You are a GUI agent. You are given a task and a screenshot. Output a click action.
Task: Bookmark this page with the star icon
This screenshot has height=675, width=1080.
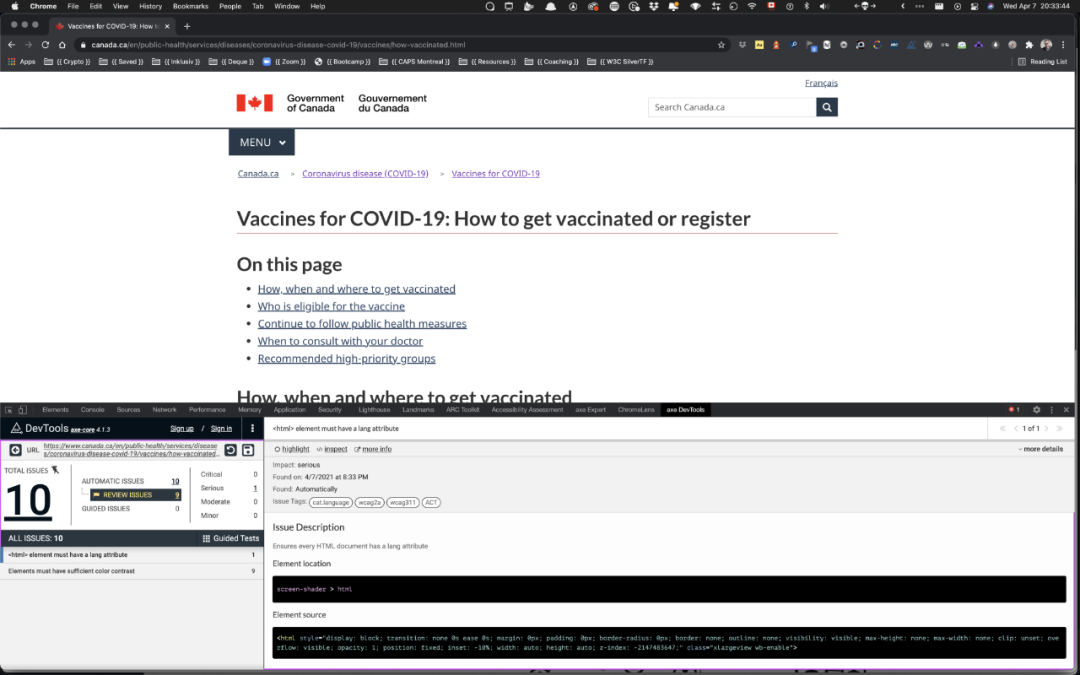point(721,45)
